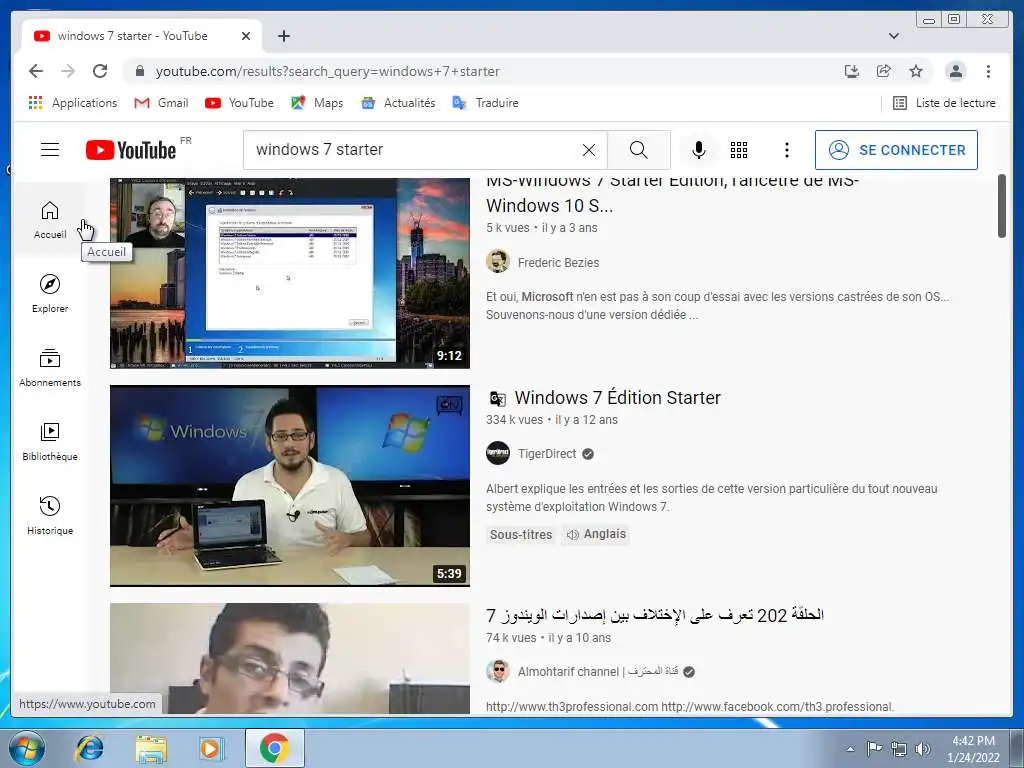The width and height of the screenshot is (1024, 768).
Task: Open Windows Explorer folder in taskbar
Action: 151,748
